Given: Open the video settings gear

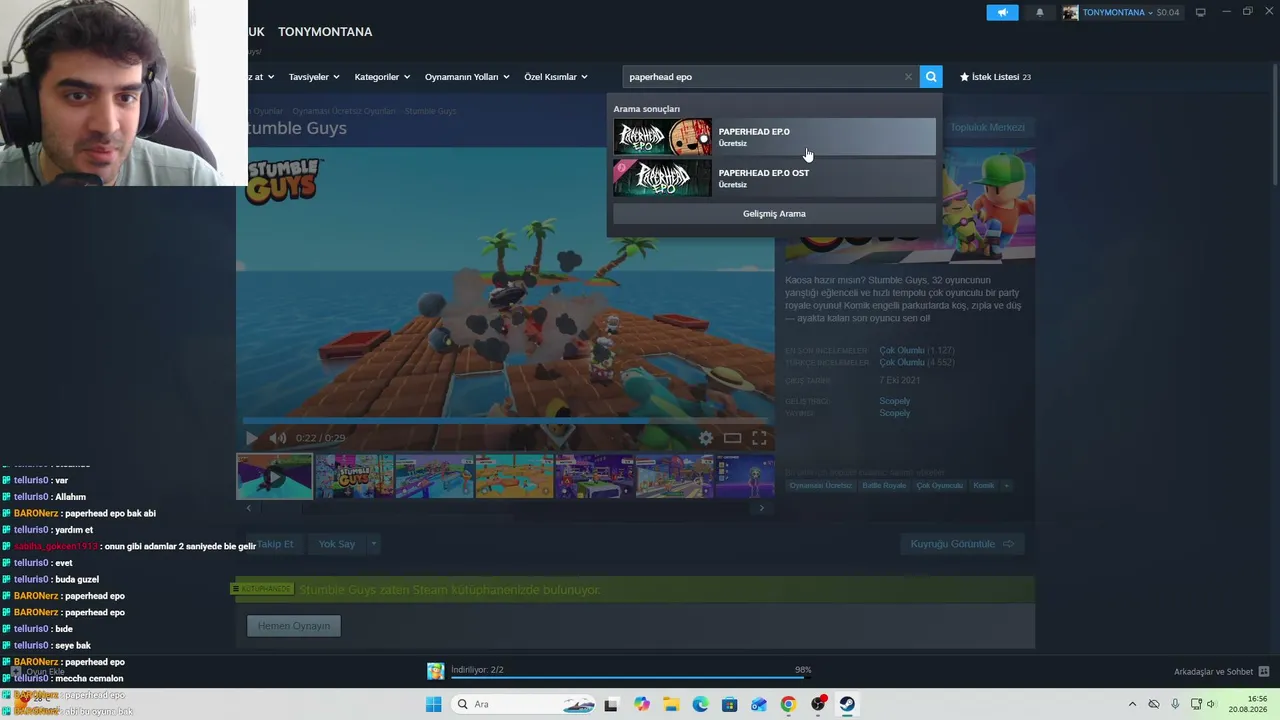Looking at the screenshot, I should click(x=706, y=438).
